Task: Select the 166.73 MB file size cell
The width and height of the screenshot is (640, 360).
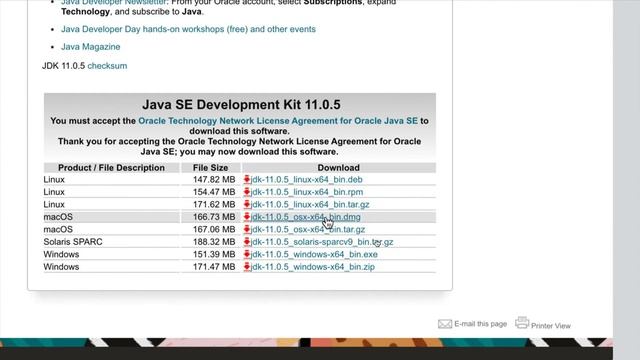Action: pyautogui.click(x=214, y=217)
